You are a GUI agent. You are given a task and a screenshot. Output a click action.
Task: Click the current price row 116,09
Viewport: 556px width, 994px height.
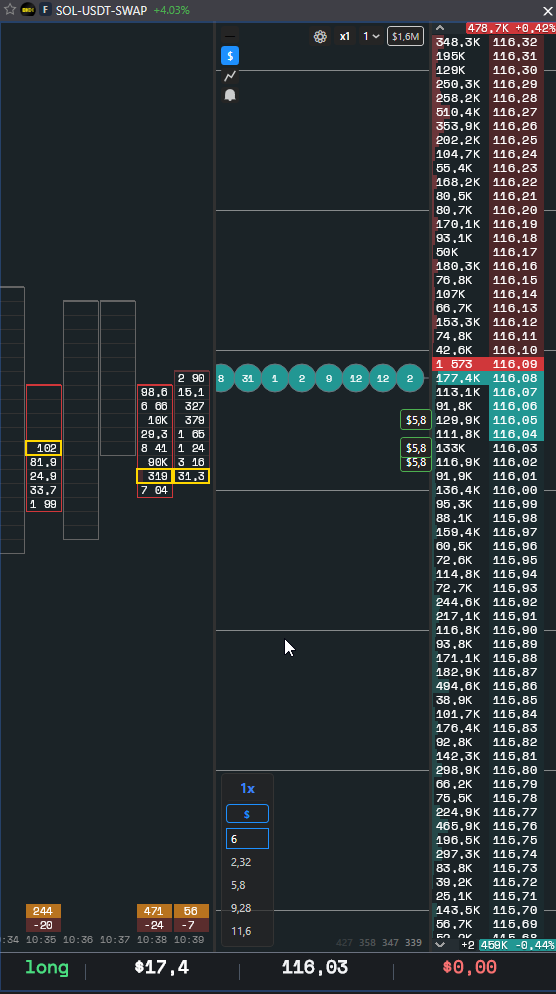tap(487, 364)
